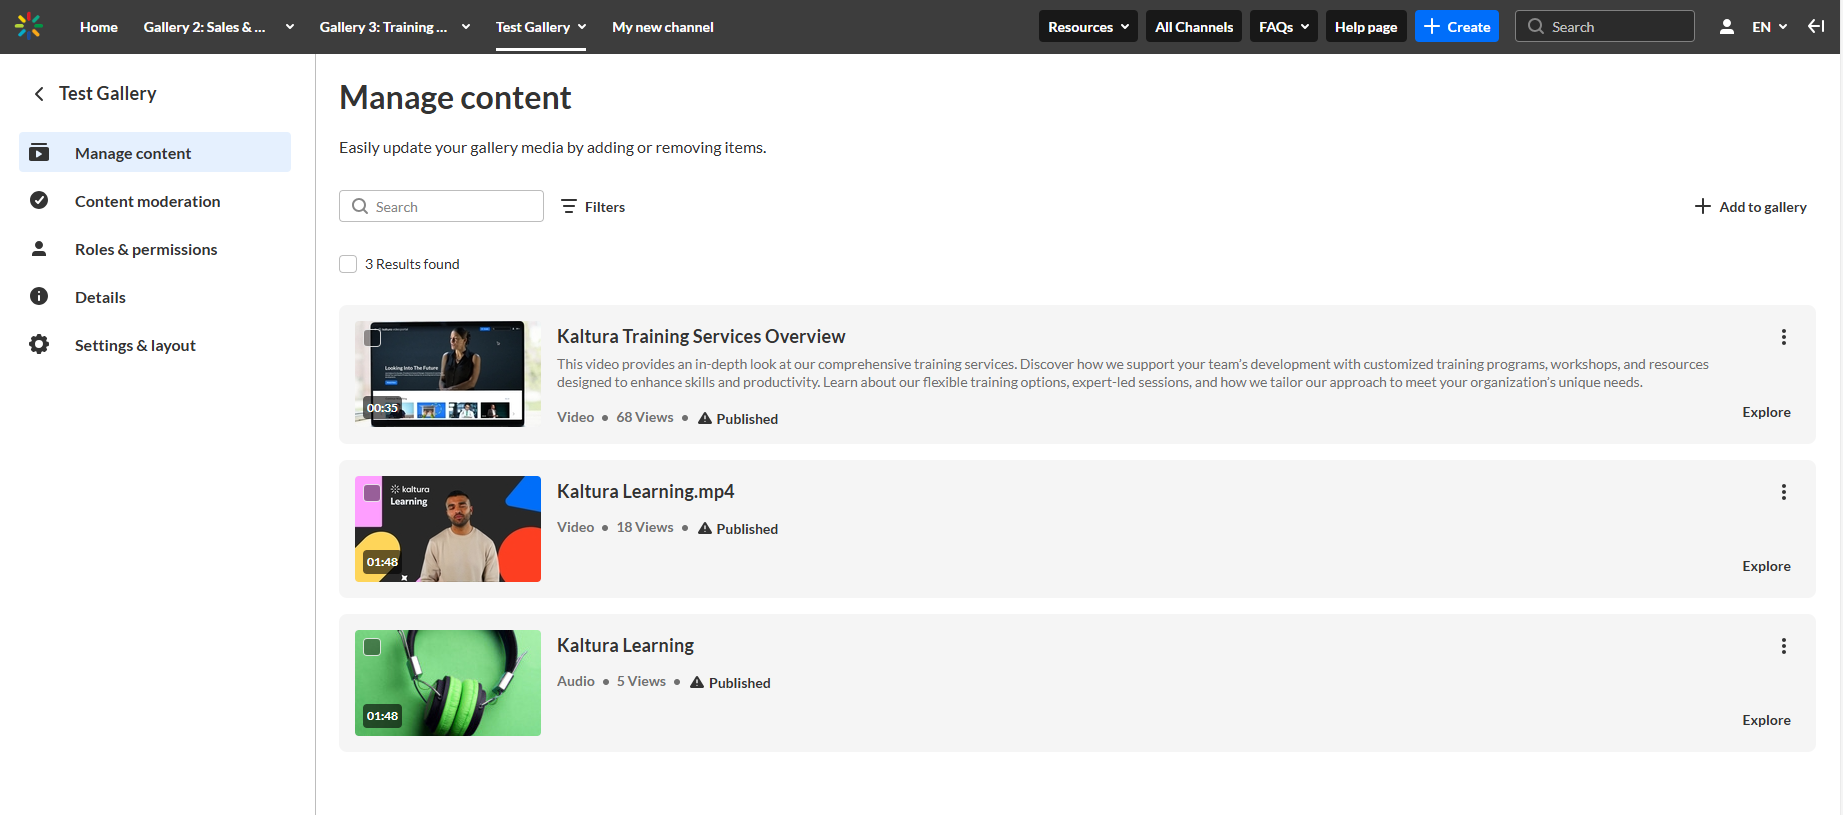This screenshot has width=1843, height=815.
Task: Open more options for Kaltura Learning audio
Action: tap(1783, 646)
